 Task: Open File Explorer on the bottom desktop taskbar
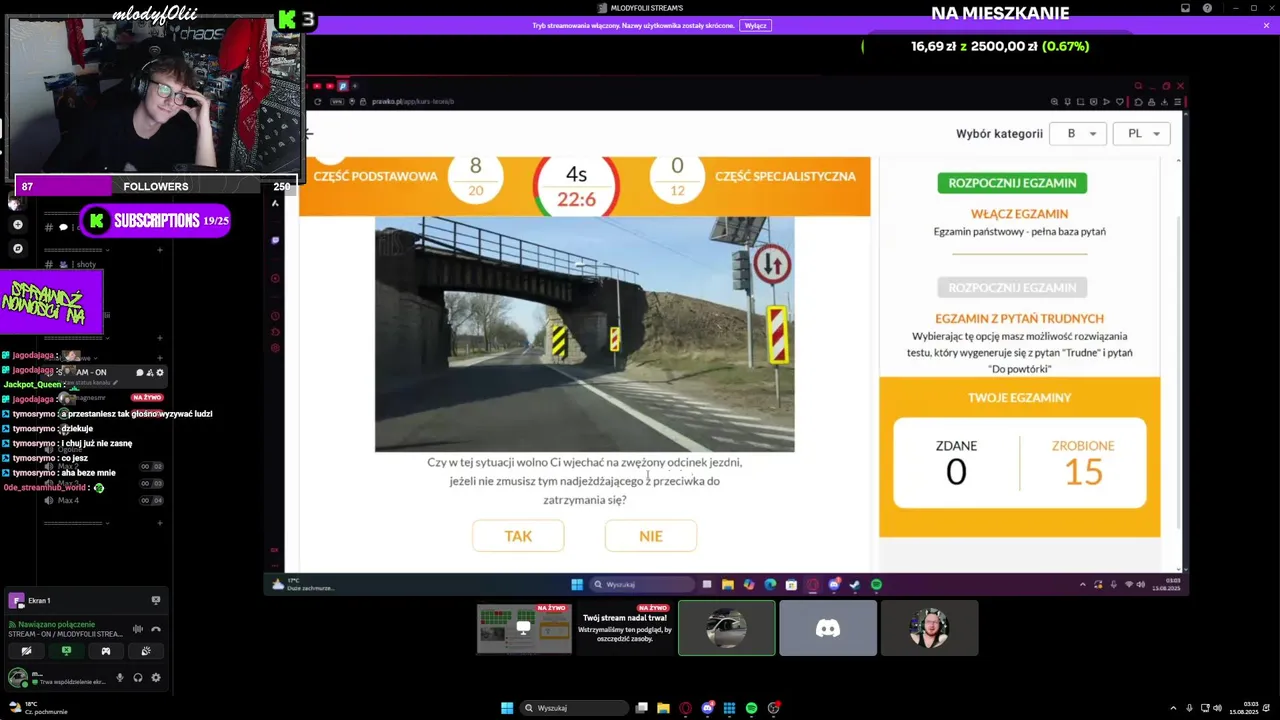click(663, 708)
